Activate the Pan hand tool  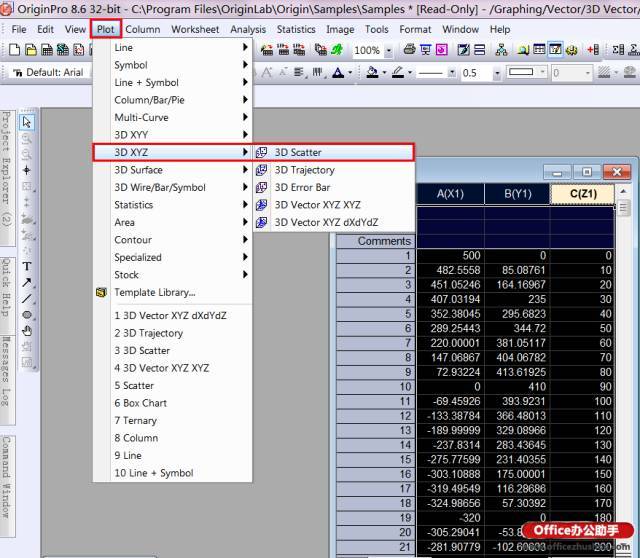[27, 331]
